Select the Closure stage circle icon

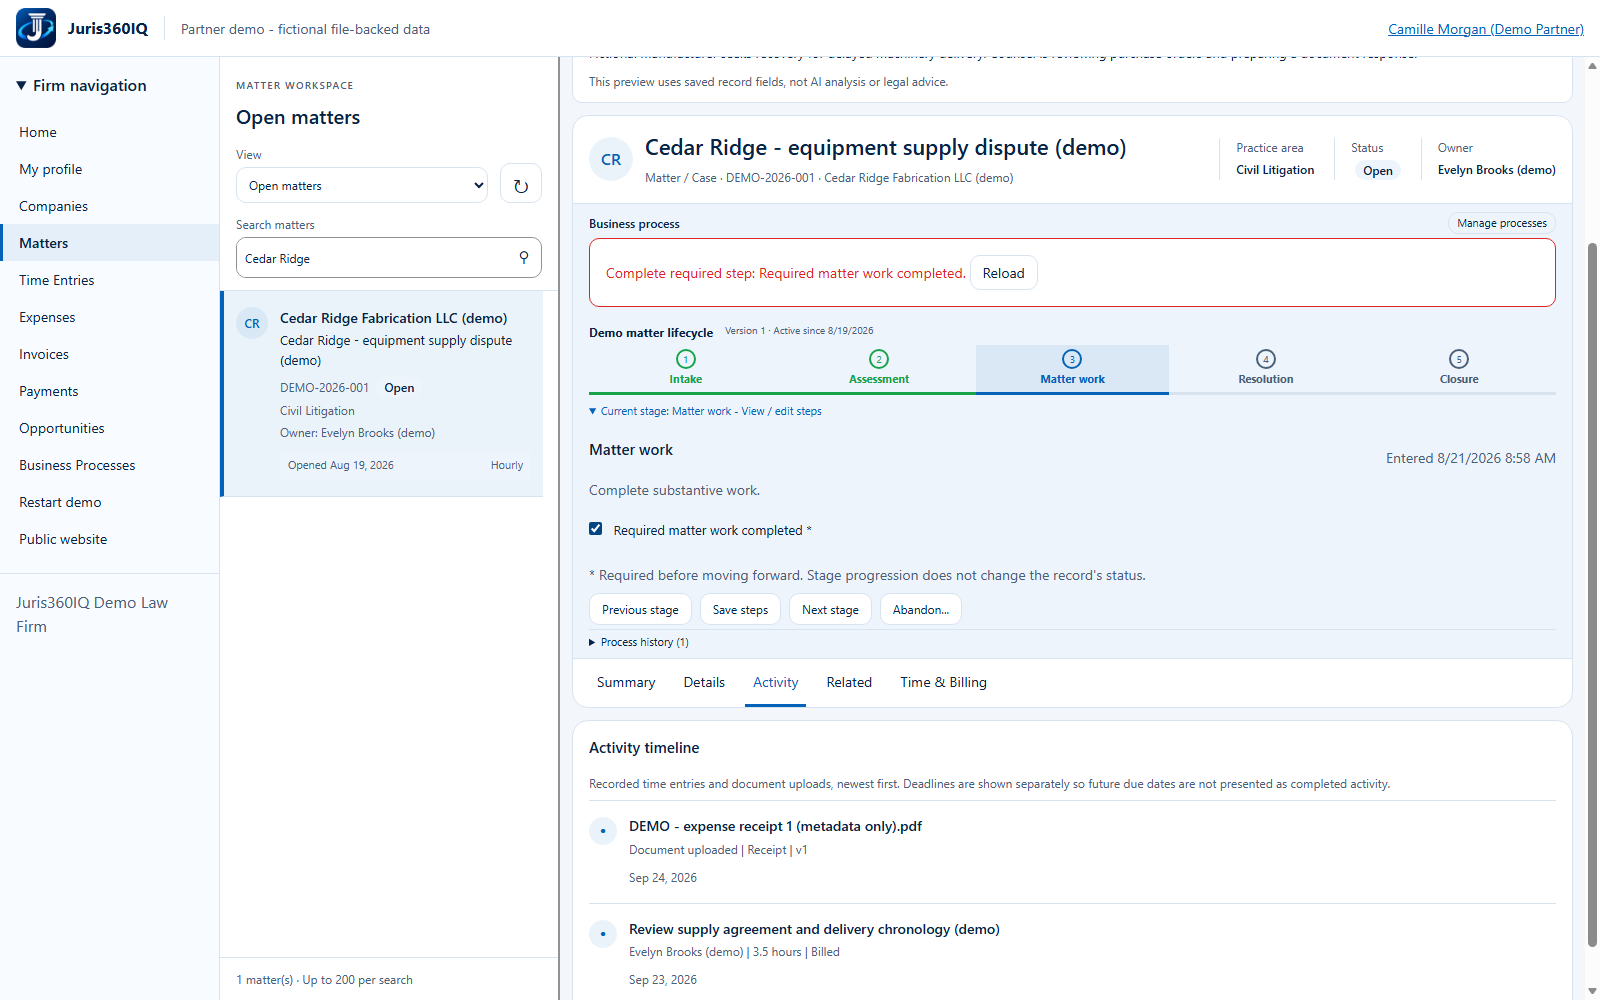[x=1459, y=359]
